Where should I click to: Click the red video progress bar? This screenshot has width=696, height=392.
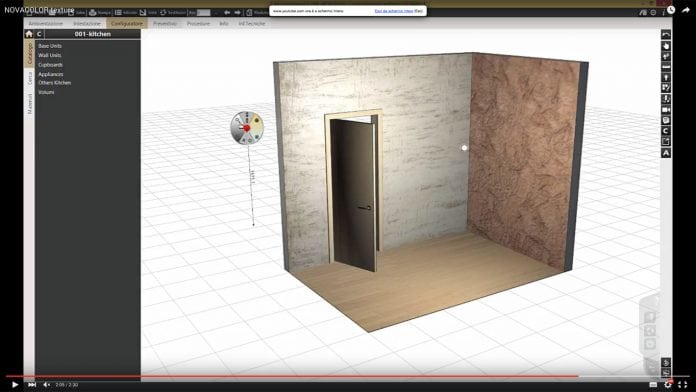pos(292,376)
